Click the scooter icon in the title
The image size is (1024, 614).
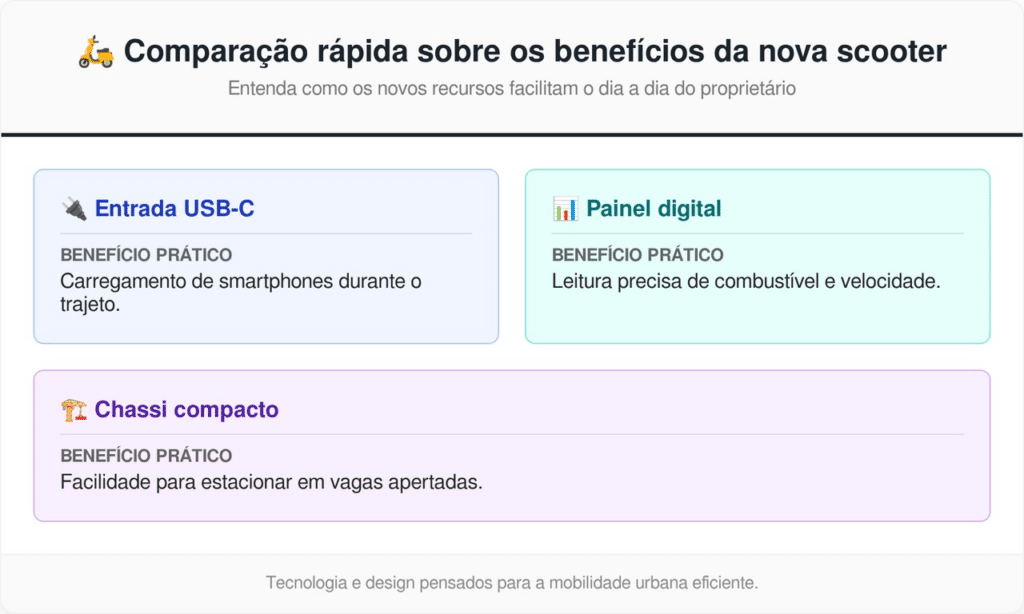click(x=96, y=51)
